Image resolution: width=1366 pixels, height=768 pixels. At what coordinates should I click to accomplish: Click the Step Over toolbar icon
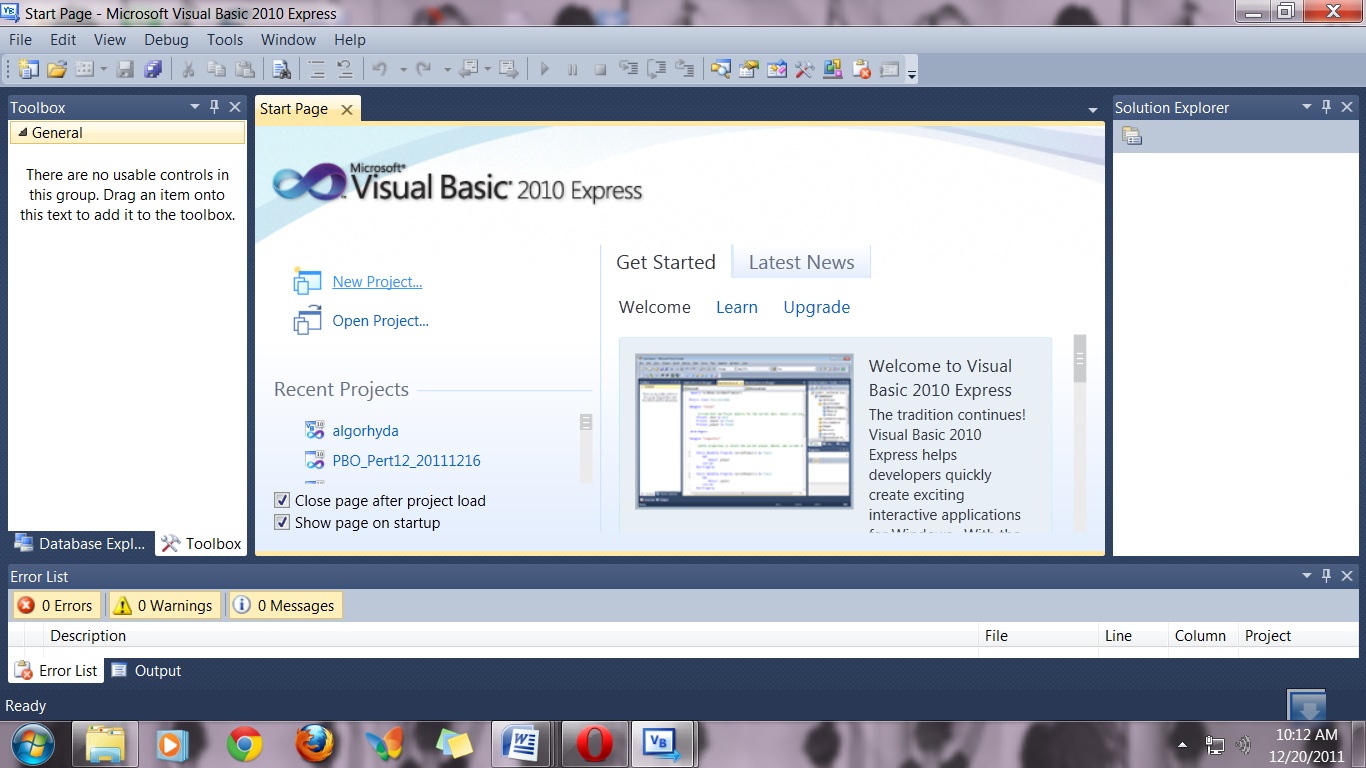tap(656, 69)
